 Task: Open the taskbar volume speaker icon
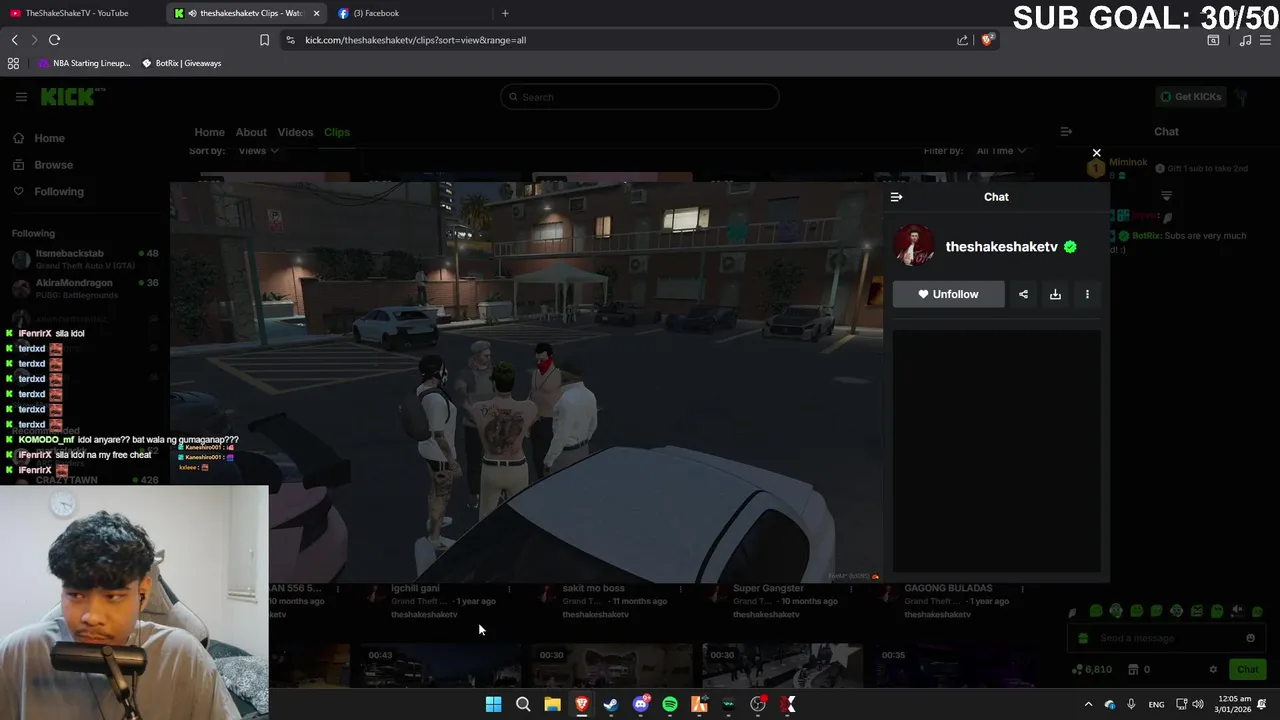coord(1198,705)
